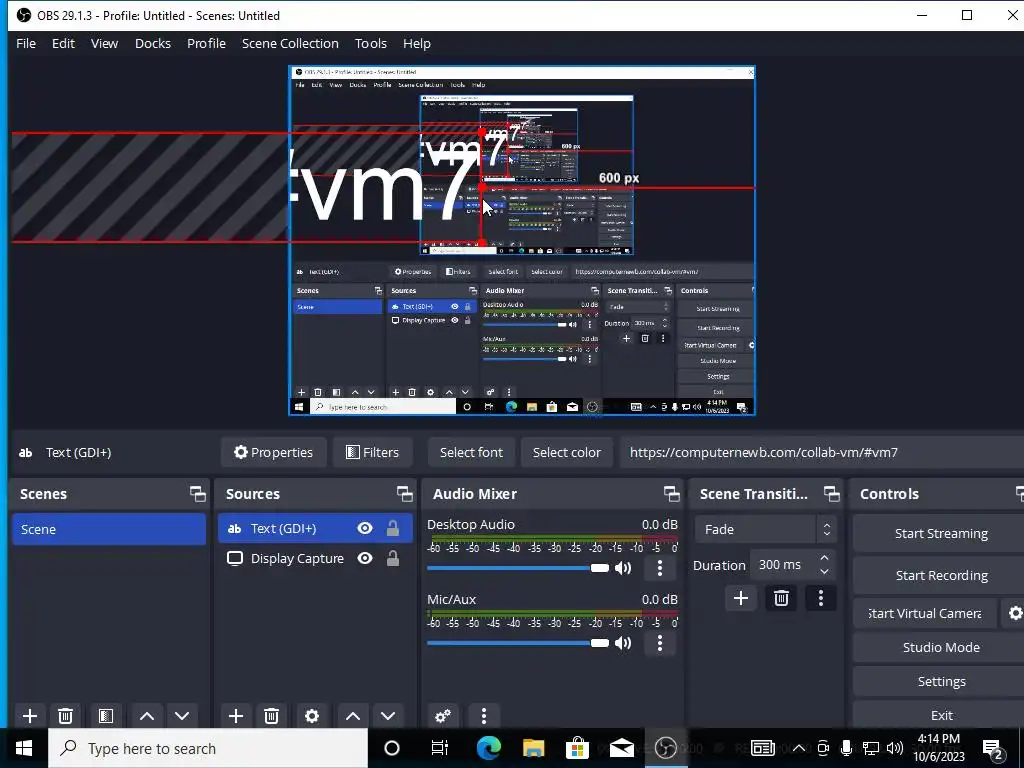
Task: Click Start Streaming button
Action: [x=941, y=534]
